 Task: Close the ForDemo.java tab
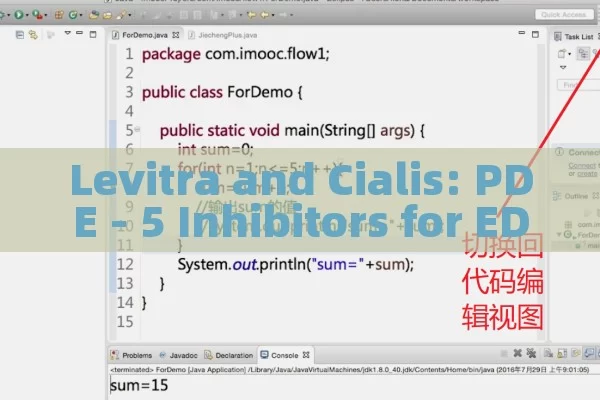176,35
